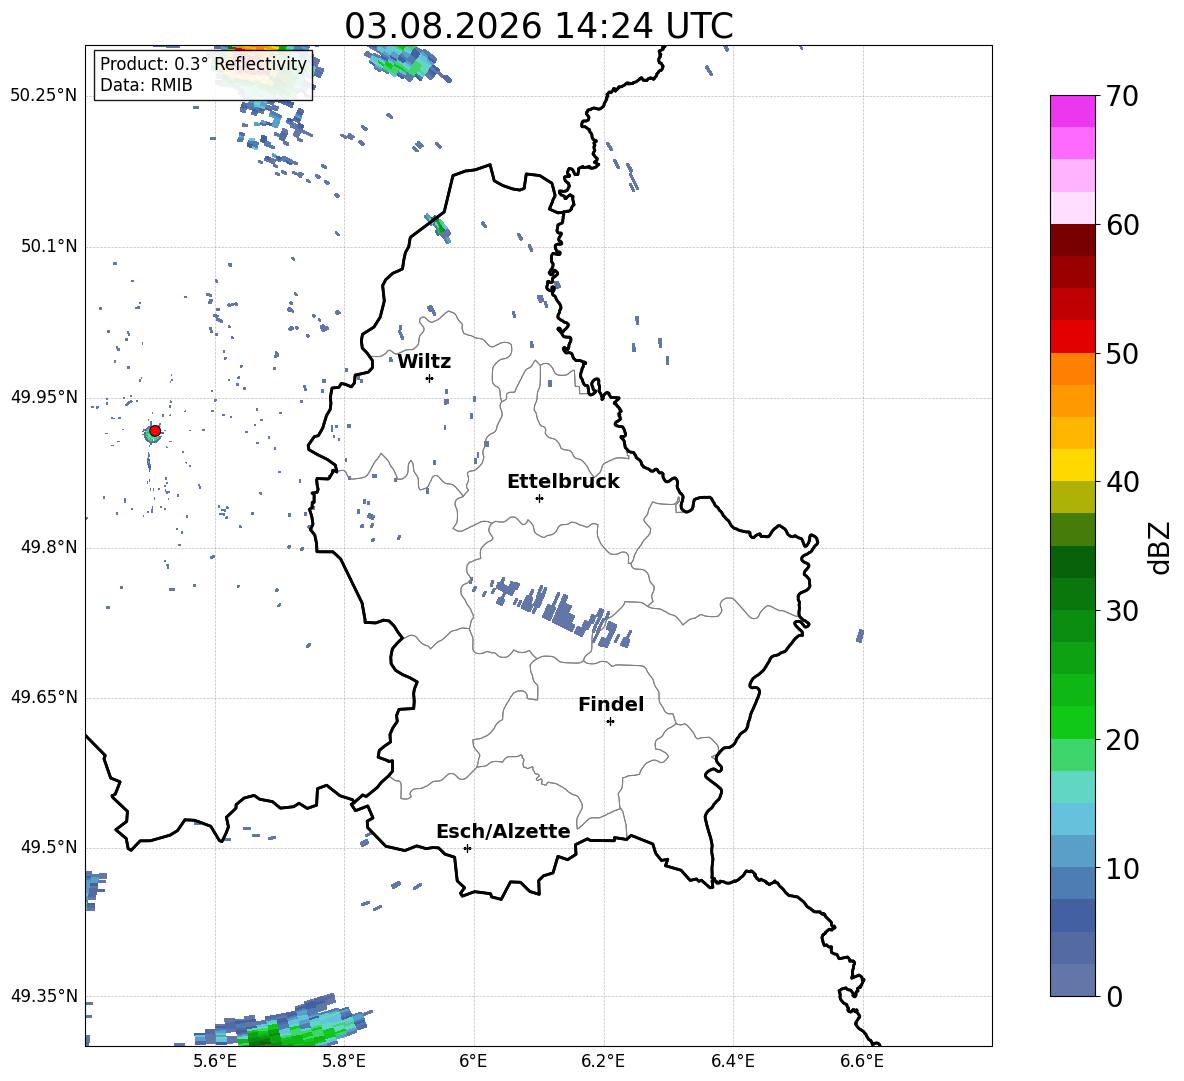Click the bright green 20 dBZ colorbar segment

point(1072,722)
